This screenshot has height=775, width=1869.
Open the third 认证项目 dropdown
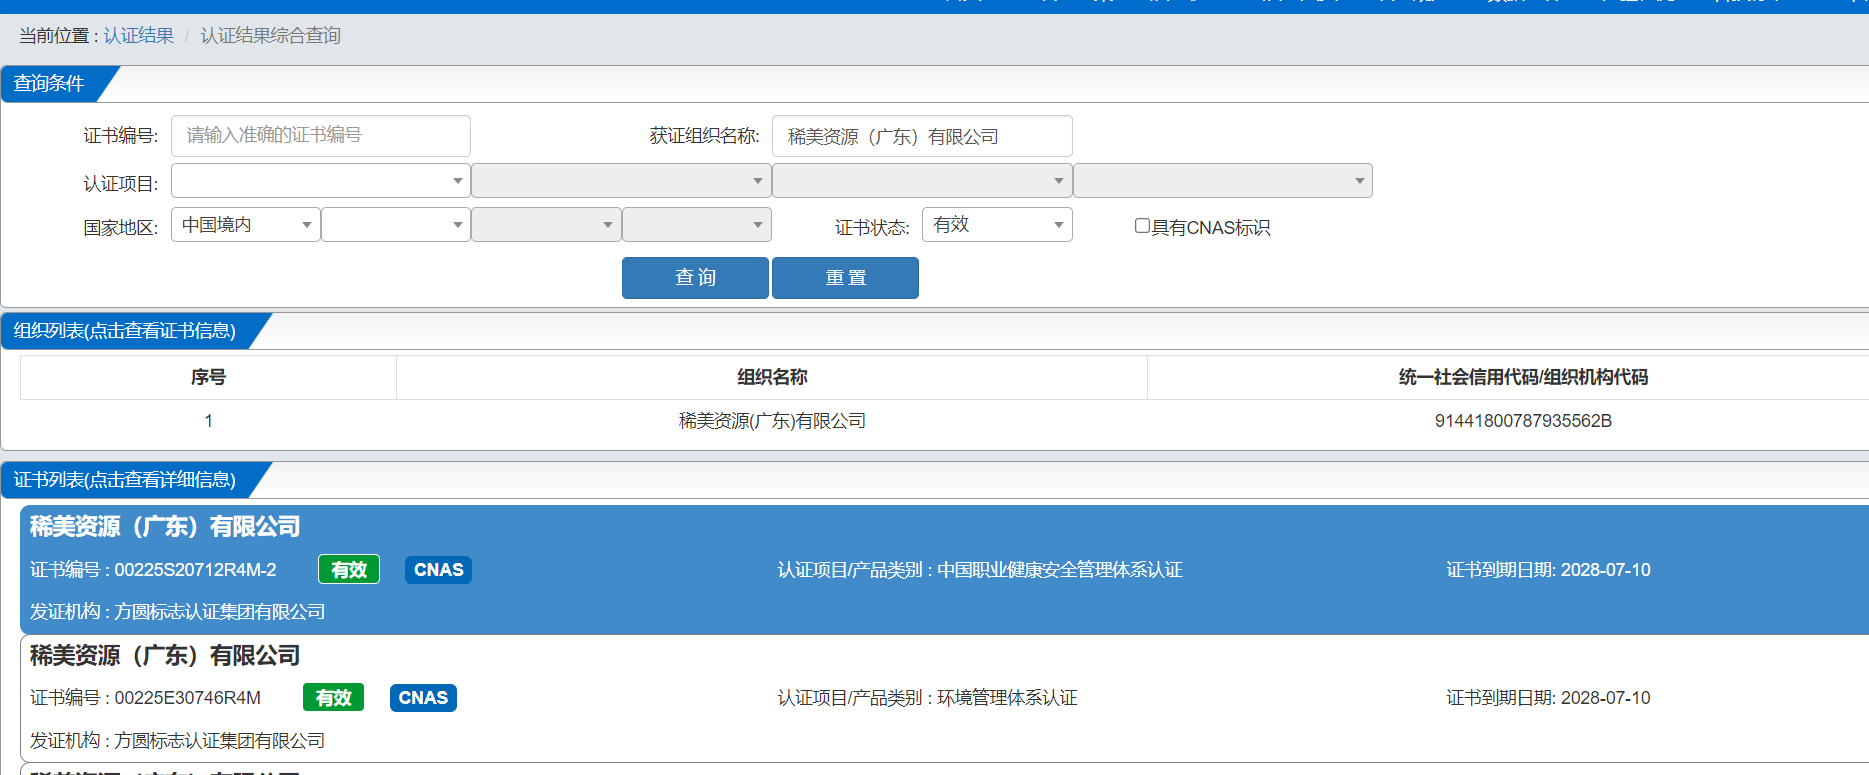(x=922, y=181)
